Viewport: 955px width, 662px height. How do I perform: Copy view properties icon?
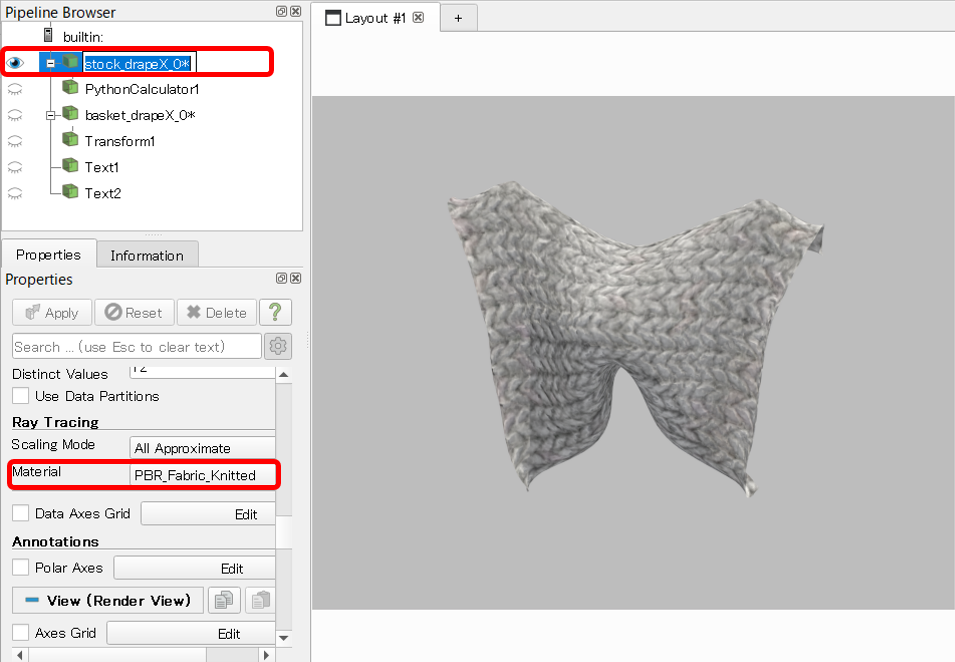coord(227,600)
